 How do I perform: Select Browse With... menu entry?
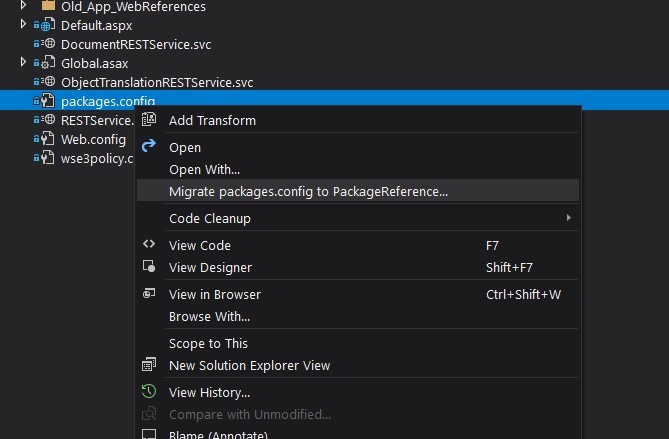coord(358,317)
